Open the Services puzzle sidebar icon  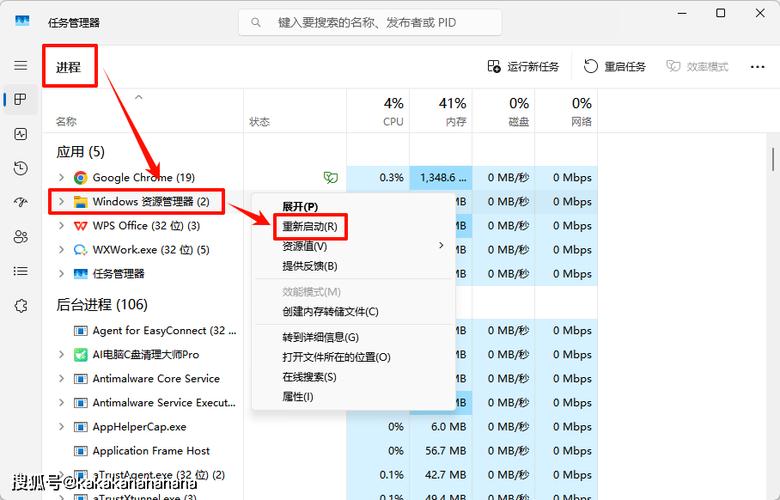(20, 305)
